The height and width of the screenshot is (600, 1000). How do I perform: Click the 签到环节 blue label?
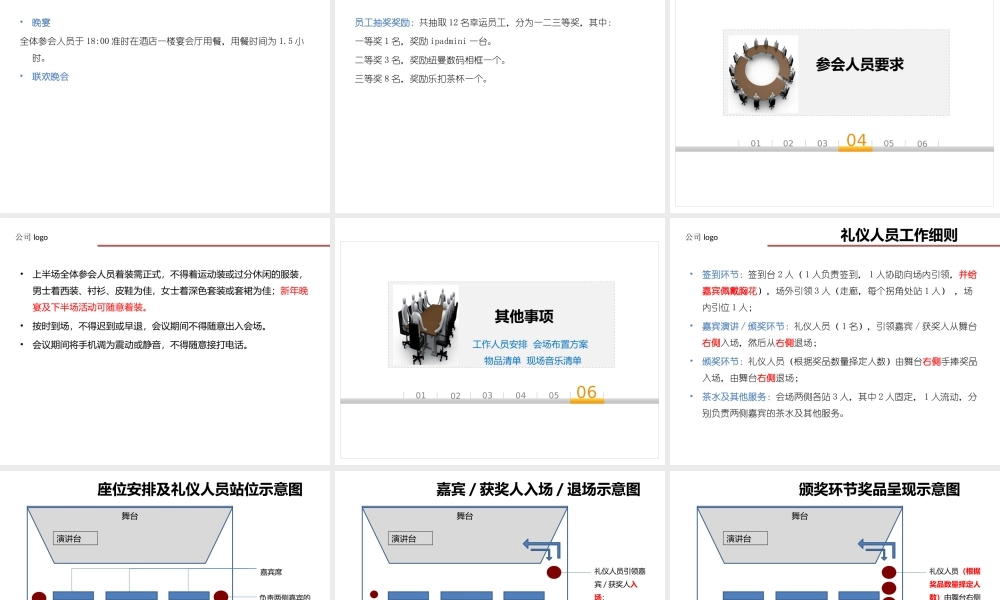[x=721, y=275]
